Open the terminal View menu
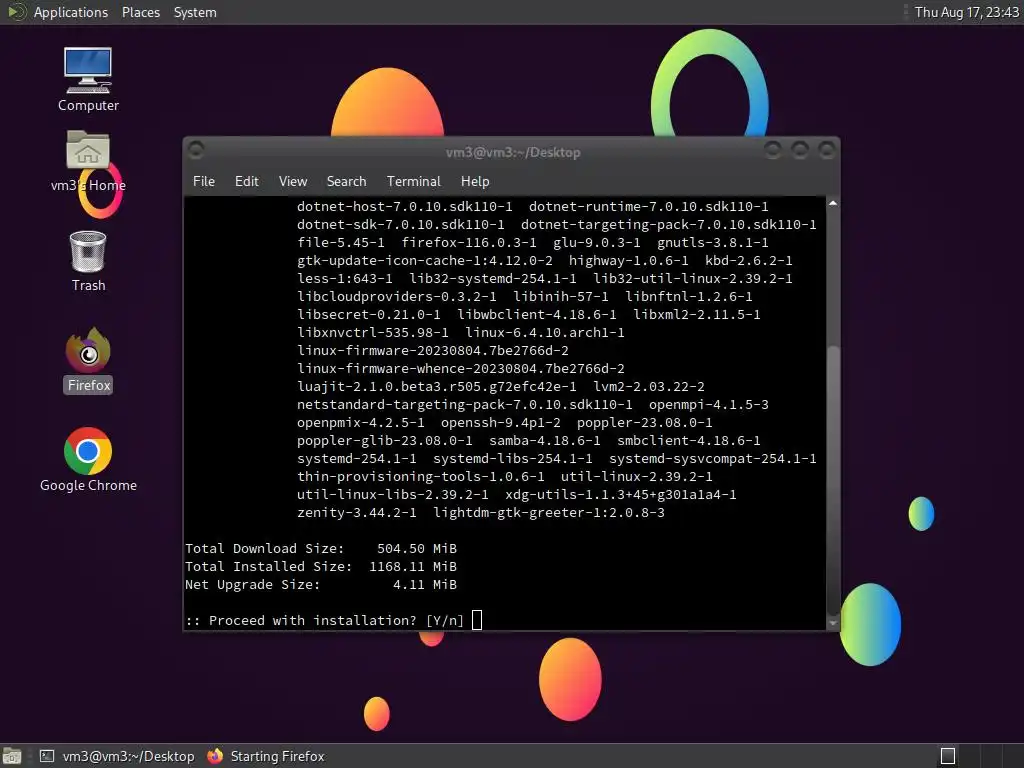This screenshot has height=768, width=1024. (x=293, y=182)
